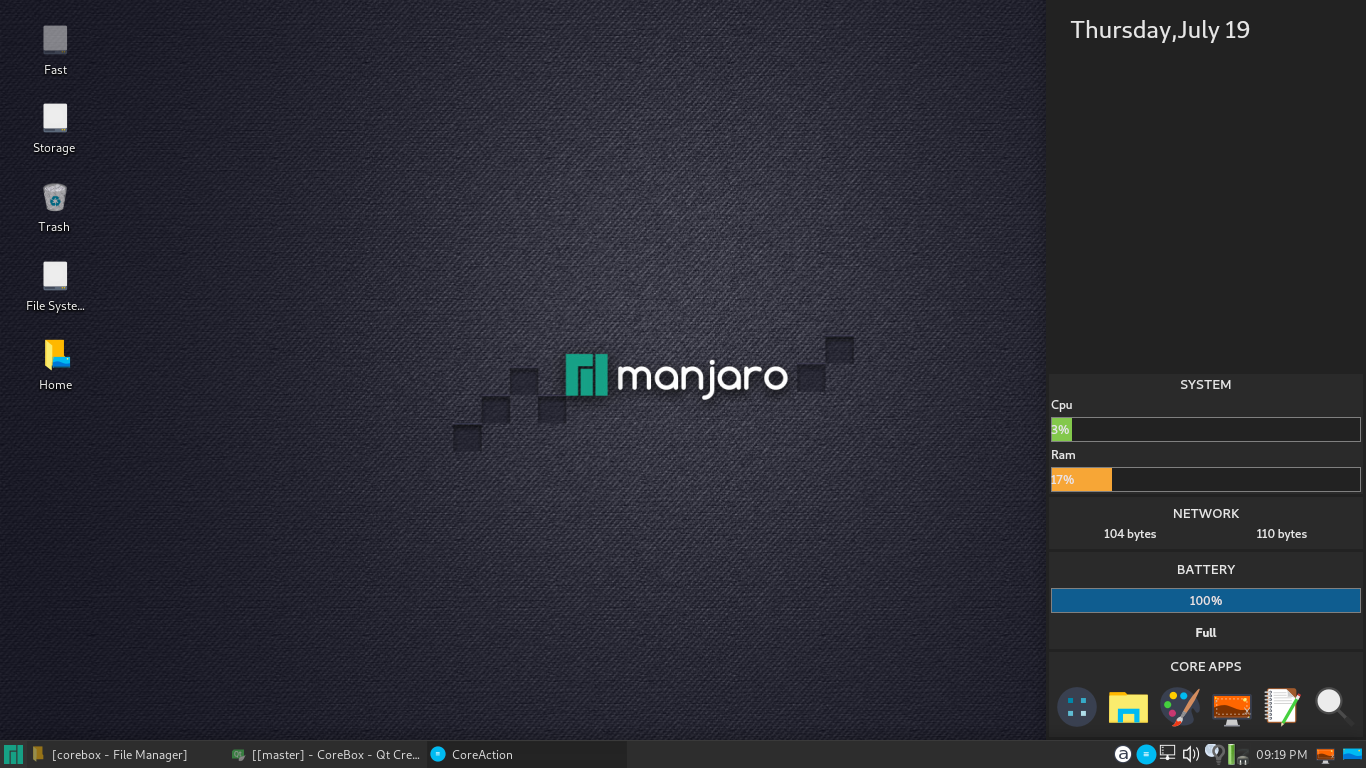
Task: Click the blue show desktop panel icon
Action: [1353, 754]
